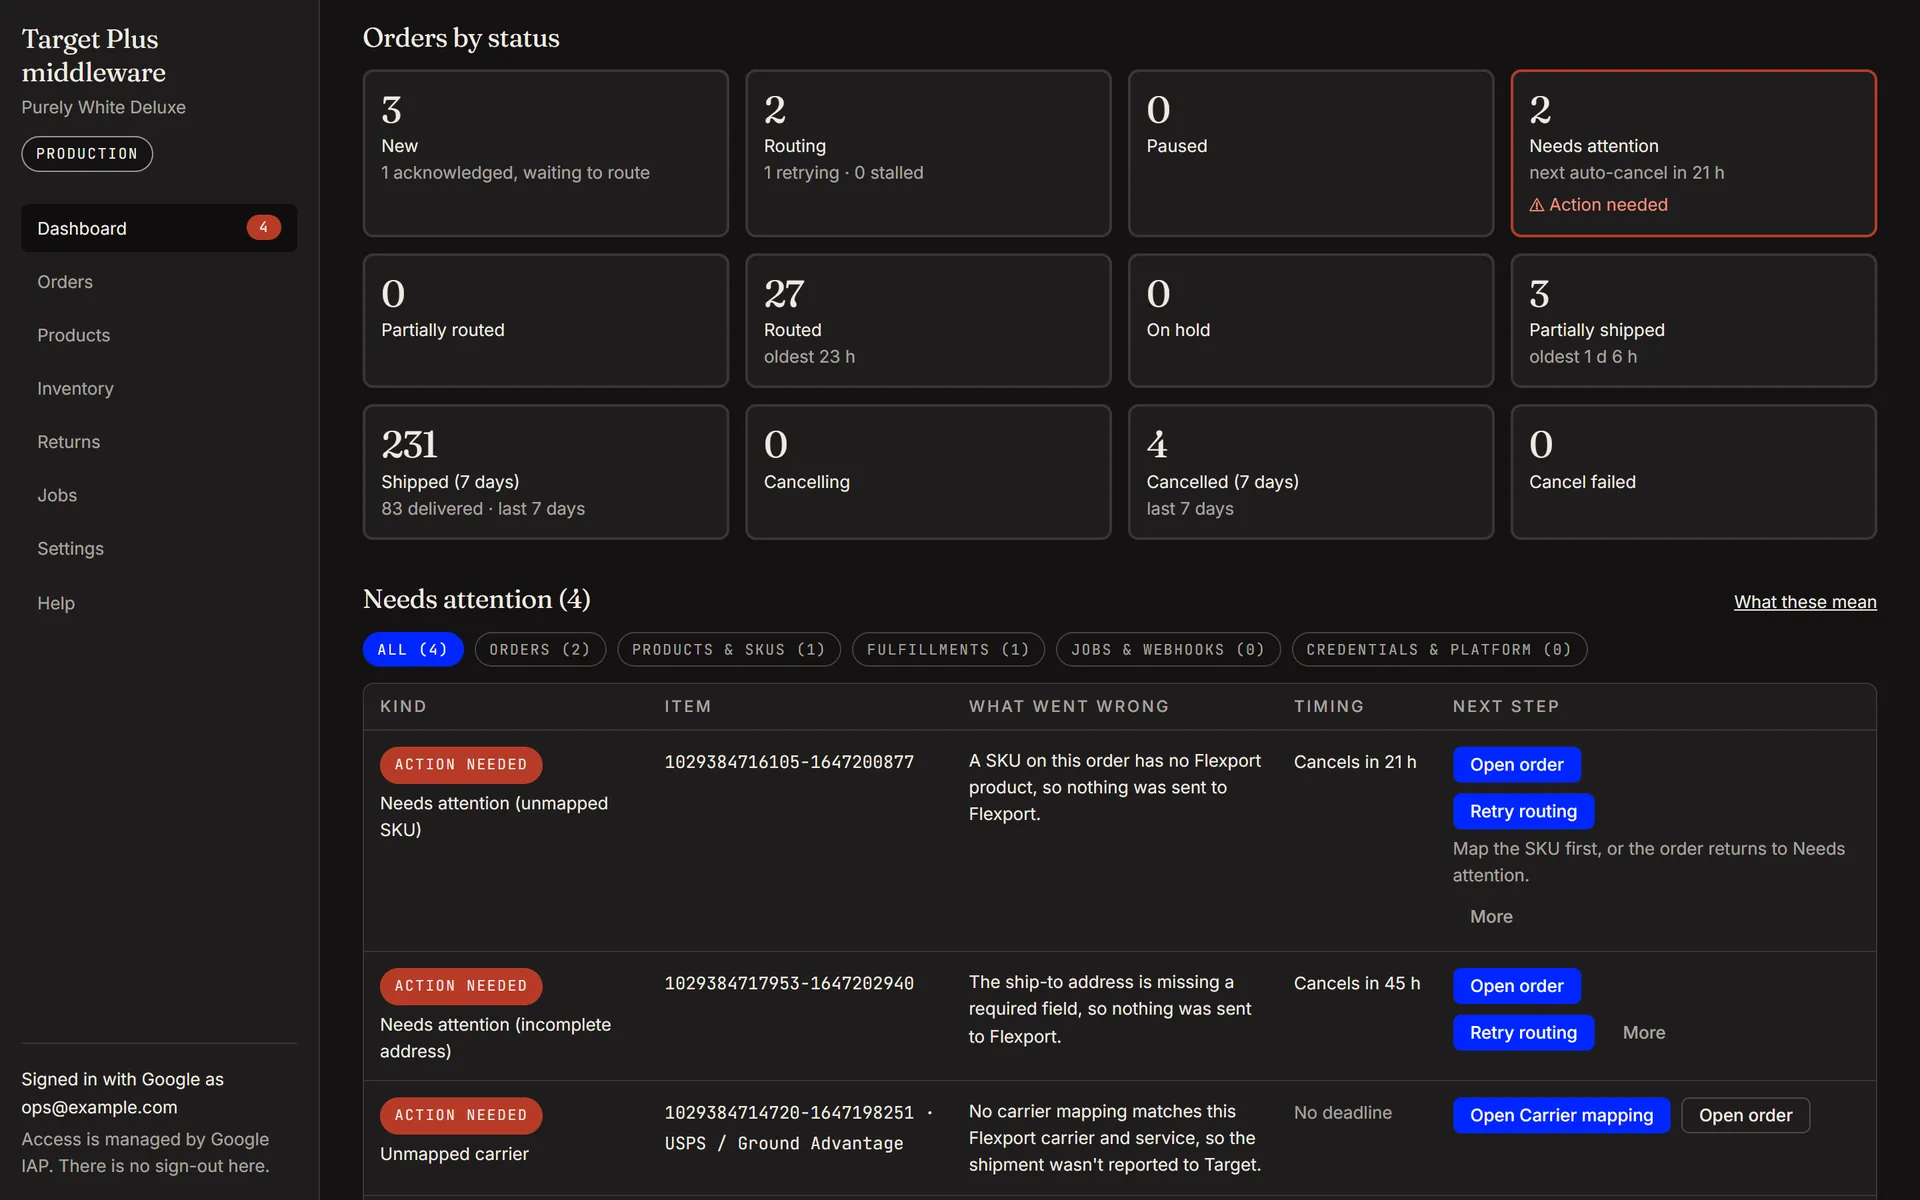Open the Routed card showing 27
The width and height of the screenshot is (1920, 1200).
tap(928, 321)
